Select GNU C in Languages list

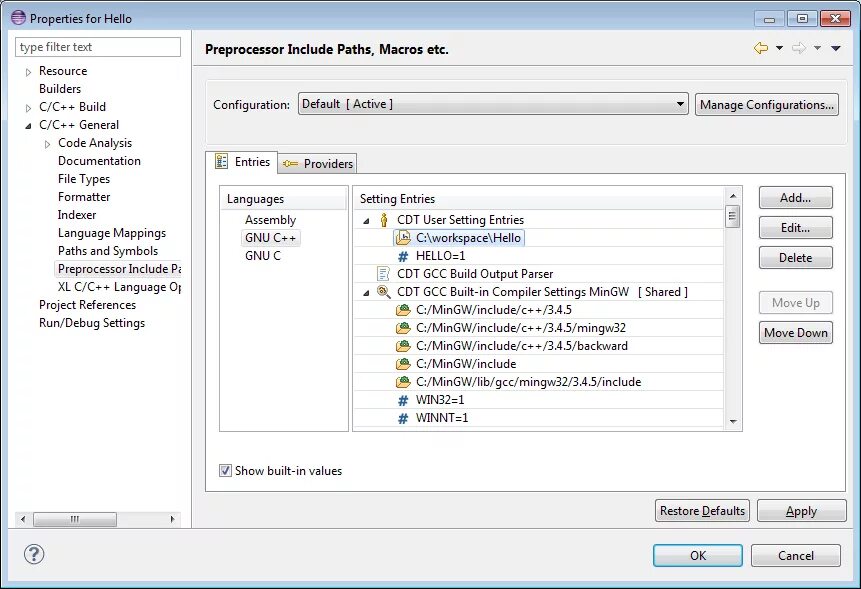point(263,256)
